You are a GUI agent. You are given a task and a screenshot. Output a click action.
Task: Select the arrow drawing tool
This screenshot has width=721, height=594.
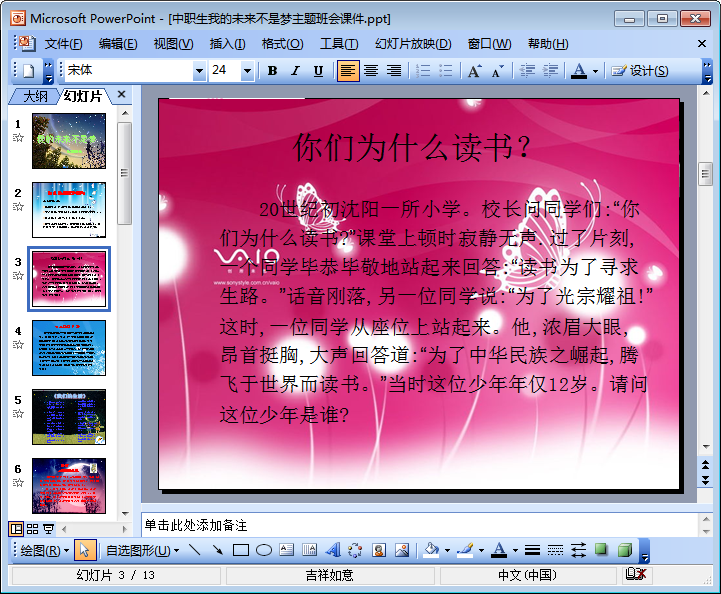click(x=218, y=550)
